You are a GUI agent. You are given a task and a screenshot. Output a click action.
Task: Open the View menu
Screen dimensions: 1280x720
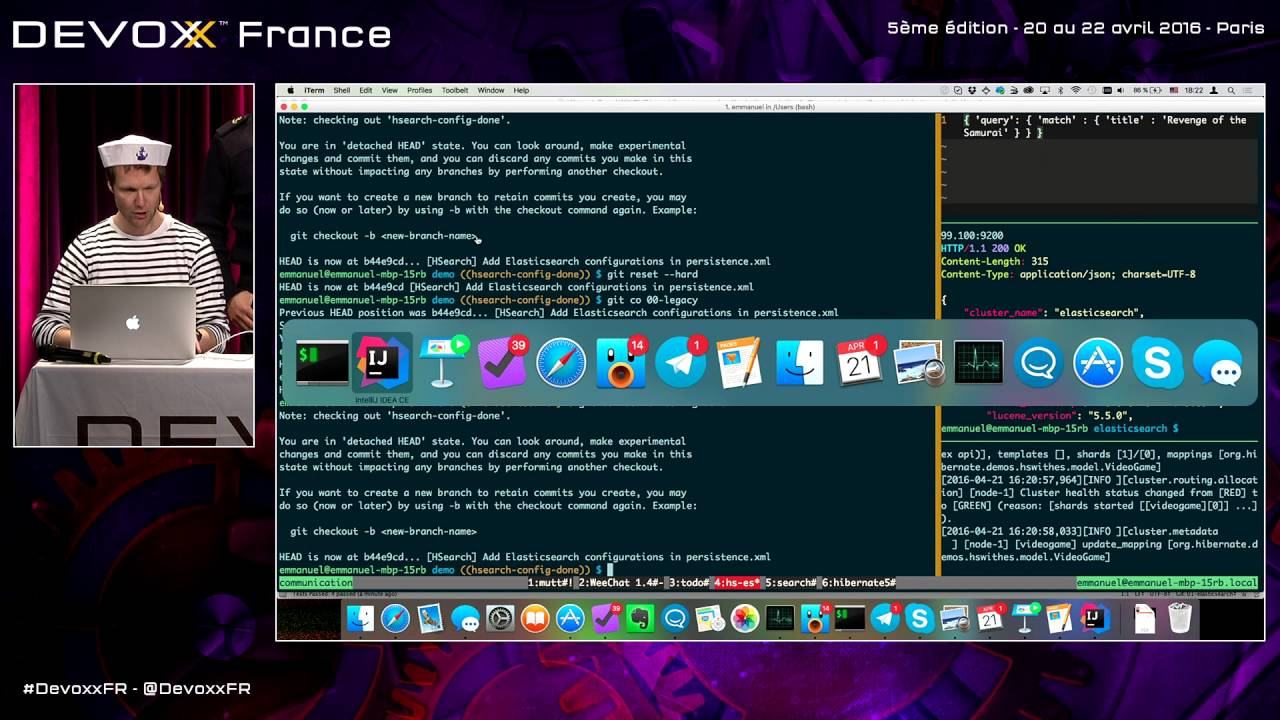click(389, 90)
